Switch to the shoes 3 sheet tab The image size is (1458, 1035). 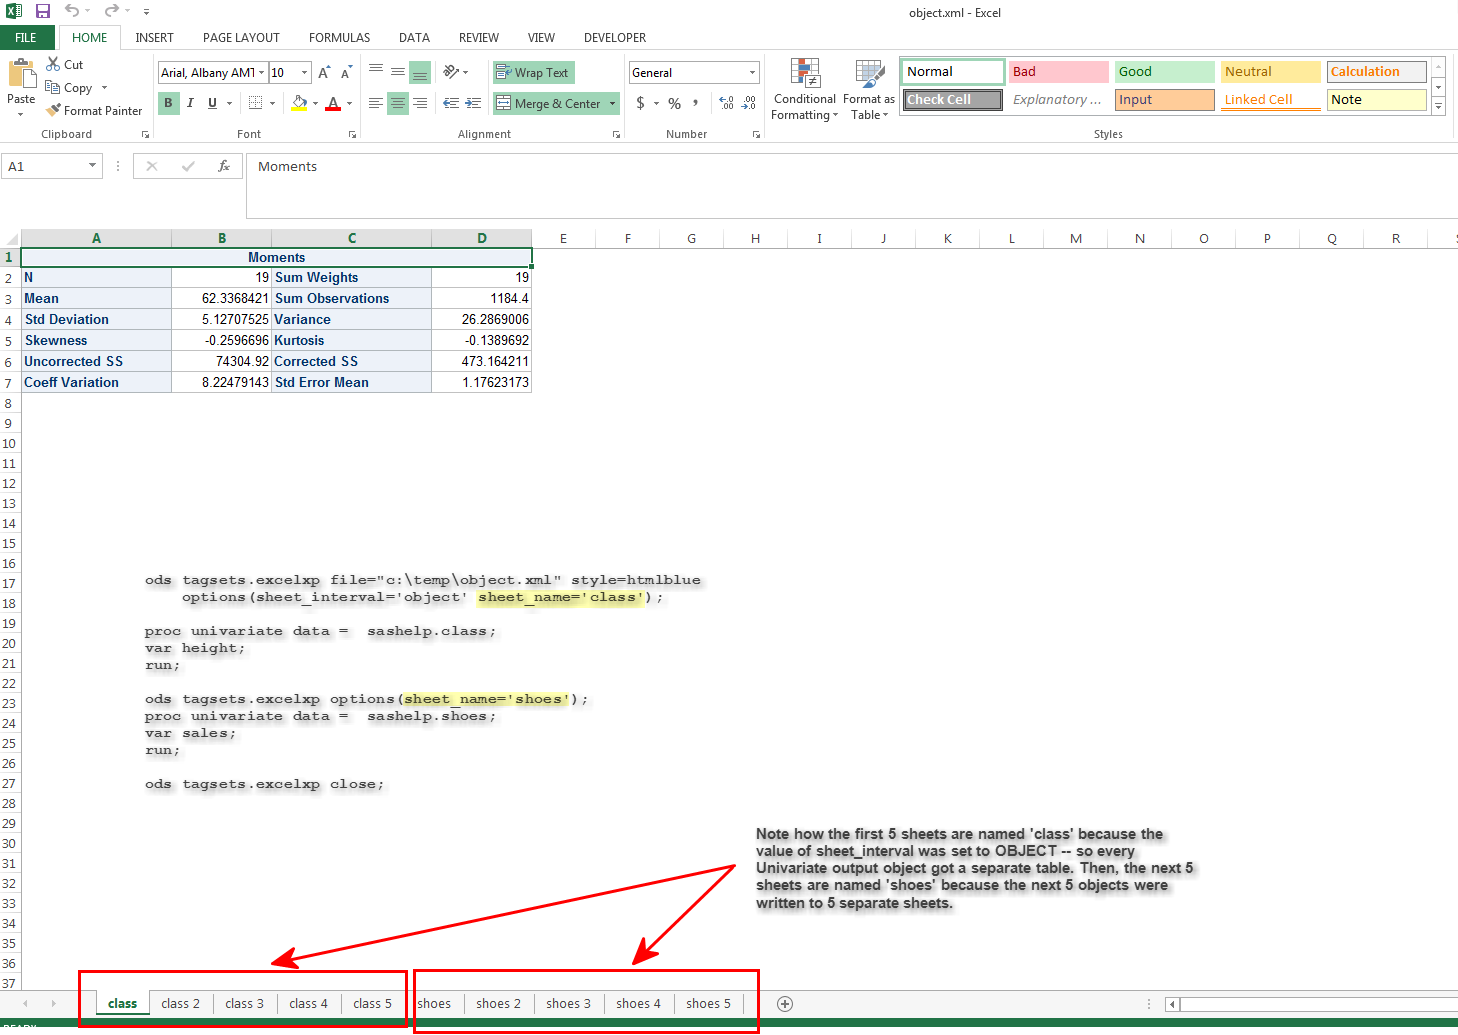point(568,1004)
